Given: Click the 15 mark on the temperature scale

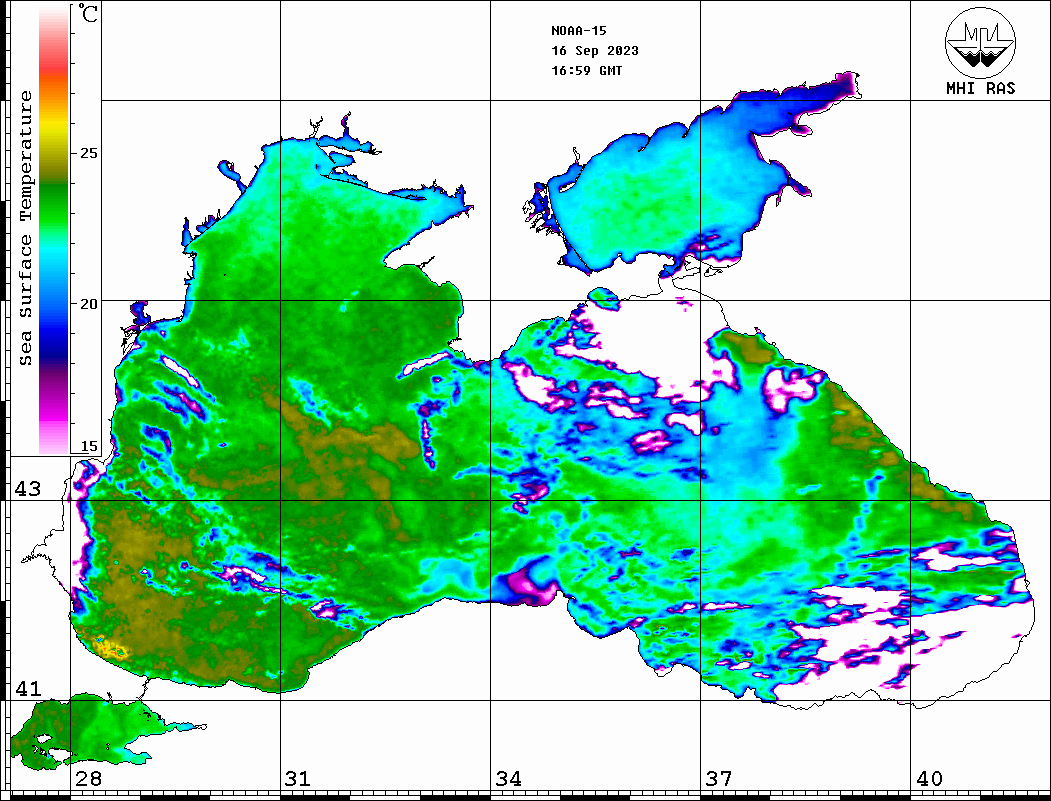Looking at the screenshot, I should click(x=88, y=446).
